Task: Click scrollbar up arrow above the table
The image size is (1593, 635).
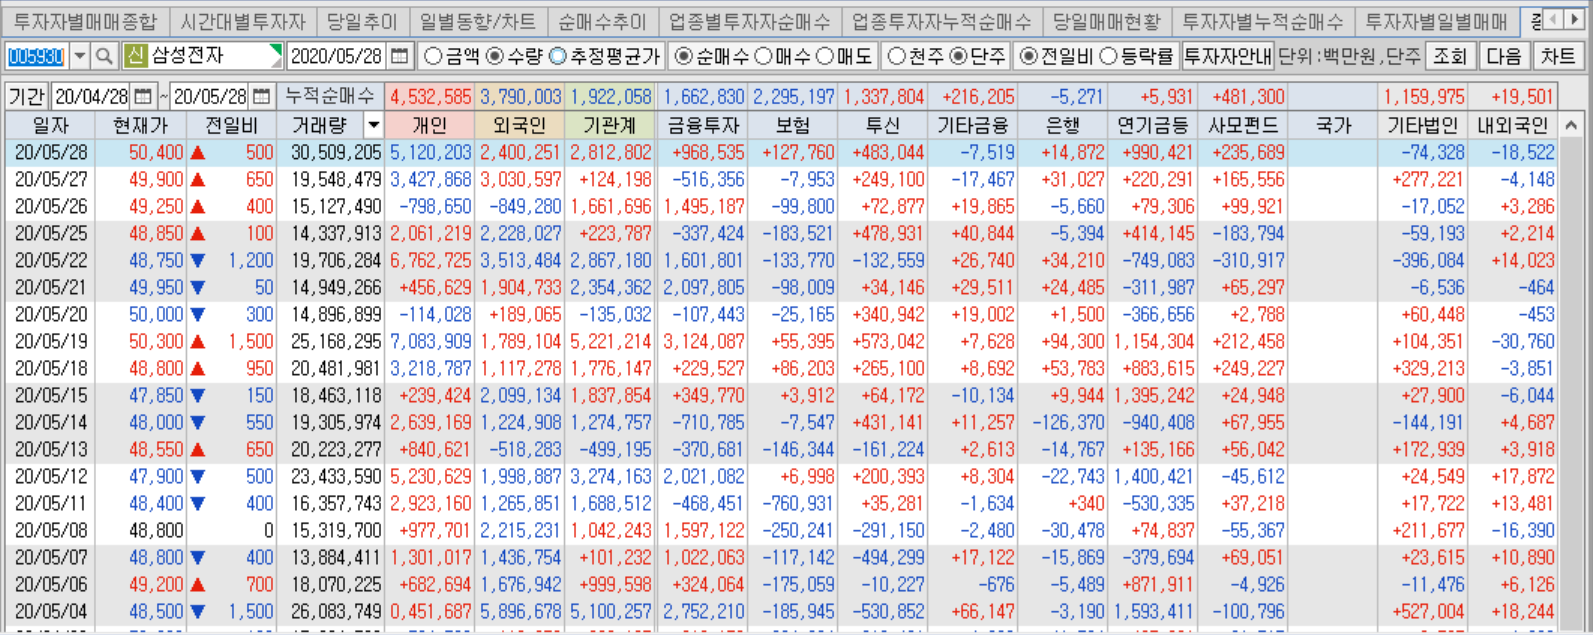Action: pyautogui.click(x=1571, y=126)
